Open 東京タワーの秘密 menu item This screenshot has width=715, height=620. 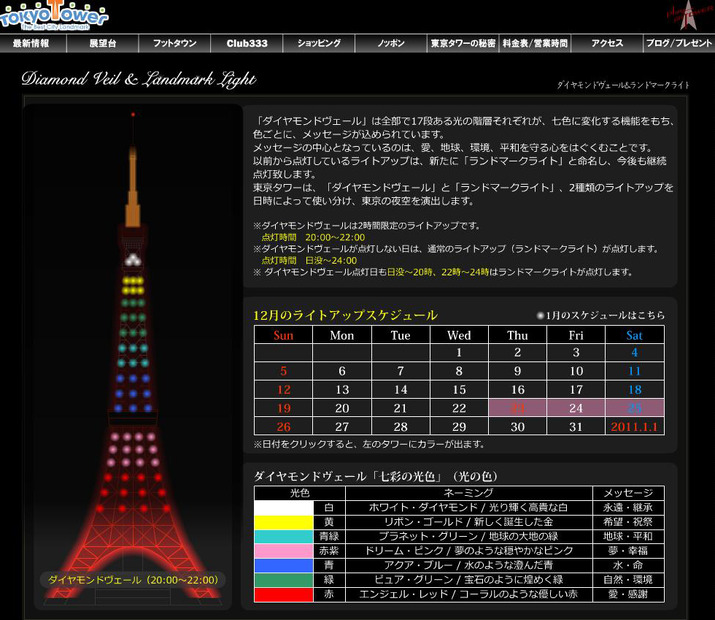click(463, 43)
